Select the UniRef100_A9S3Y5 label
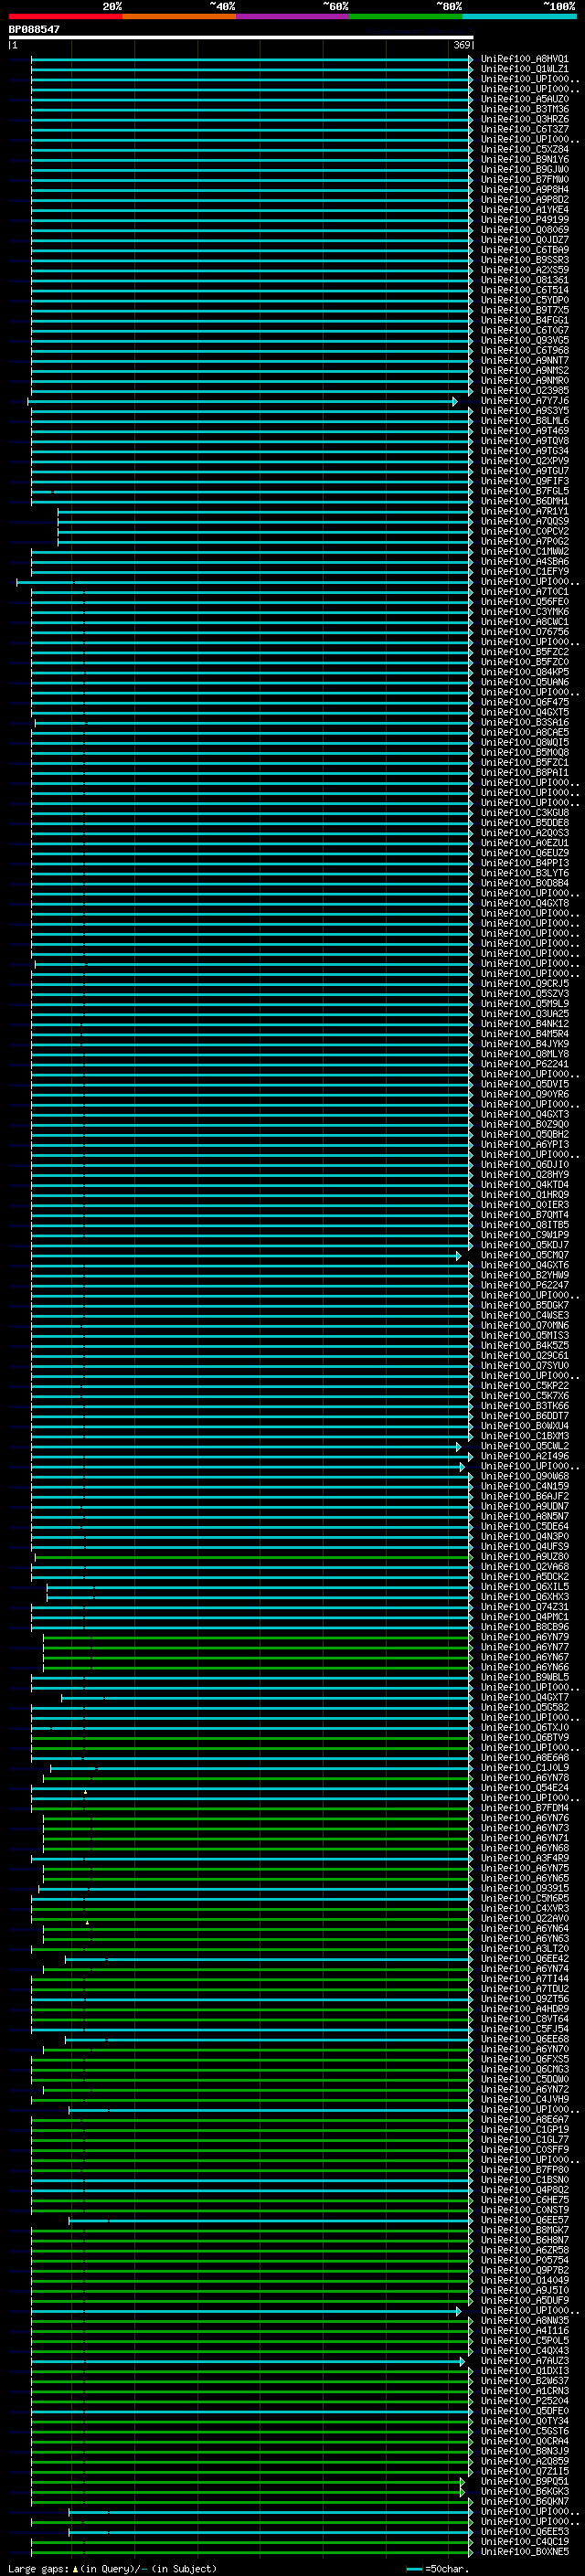Image resolution: width=585 pixels, height=2576 pixels. (525, 411)
